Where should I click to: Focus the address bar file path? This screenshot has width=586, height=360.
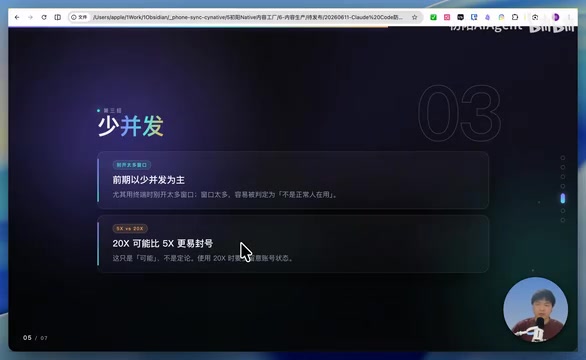tap(248, 17)
